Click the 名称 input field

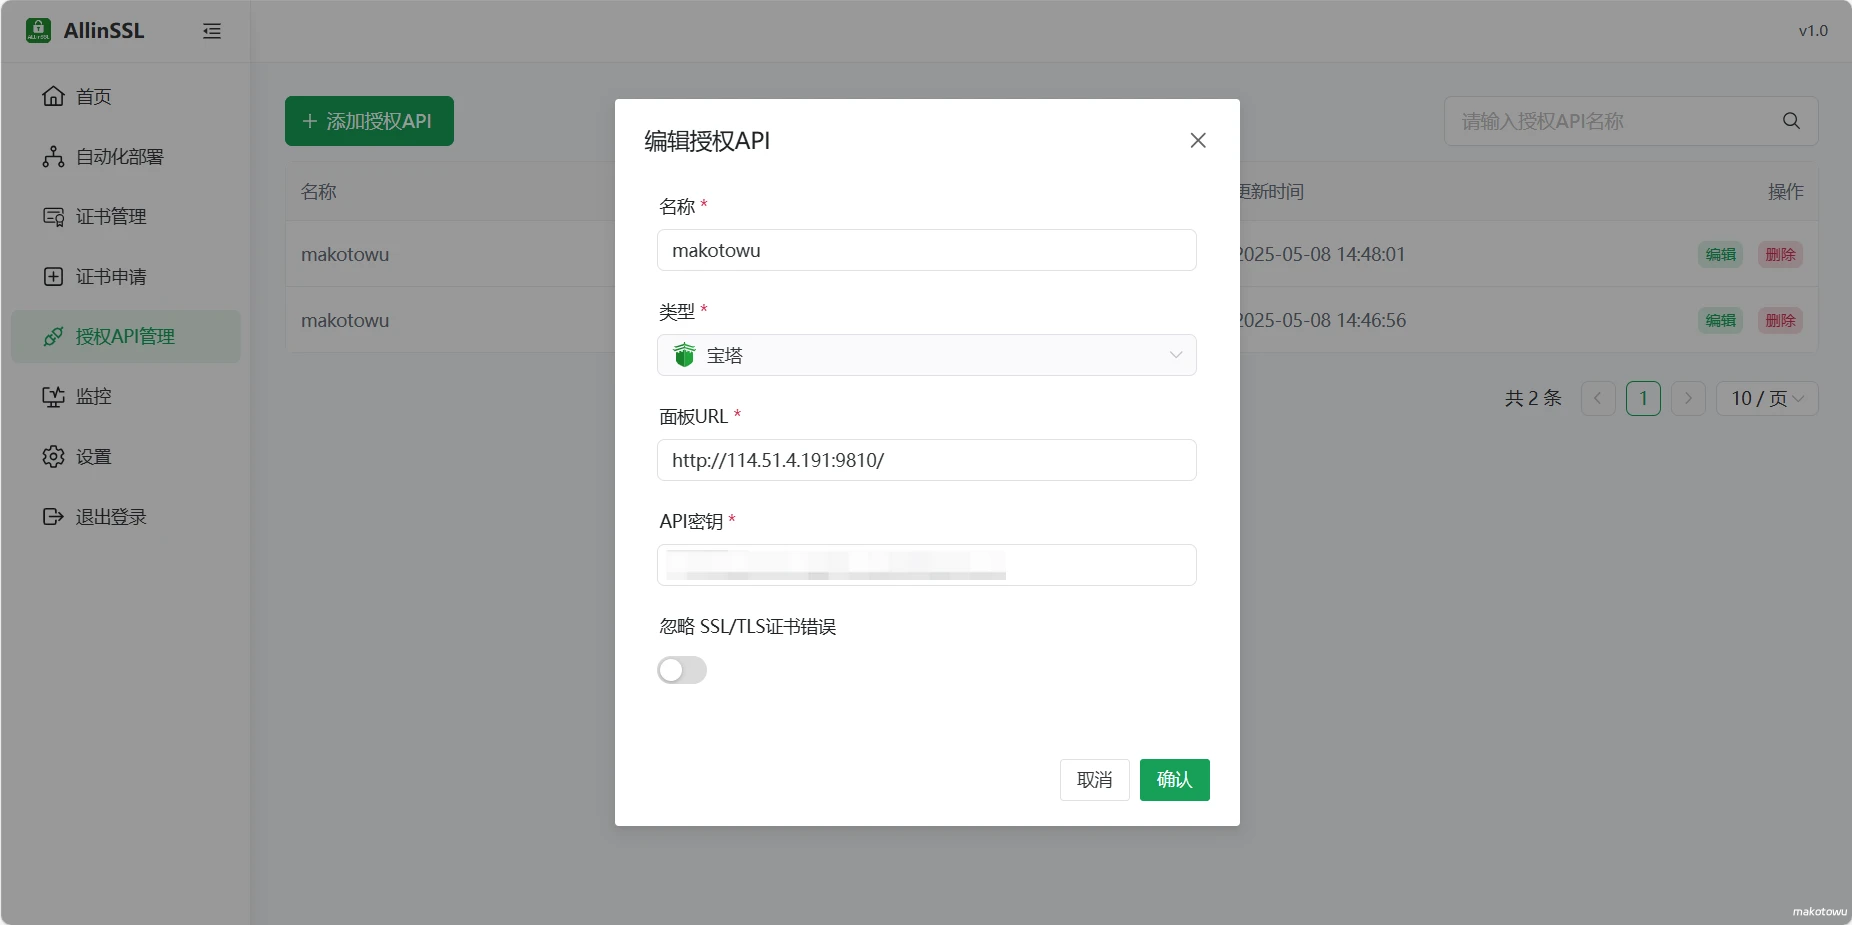927,250
